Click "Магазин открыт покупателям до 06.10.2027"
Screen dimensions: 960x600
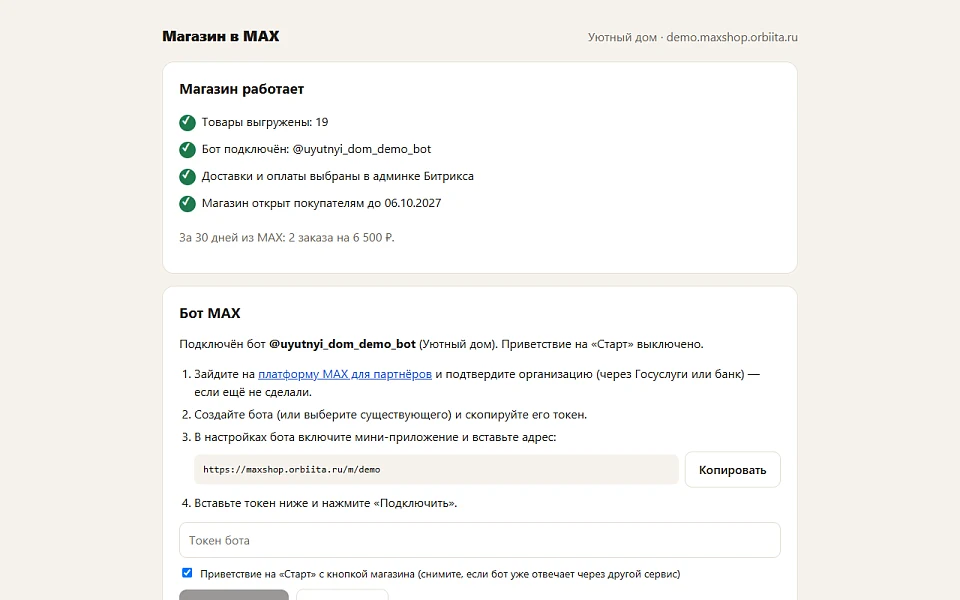pos(321,203)
